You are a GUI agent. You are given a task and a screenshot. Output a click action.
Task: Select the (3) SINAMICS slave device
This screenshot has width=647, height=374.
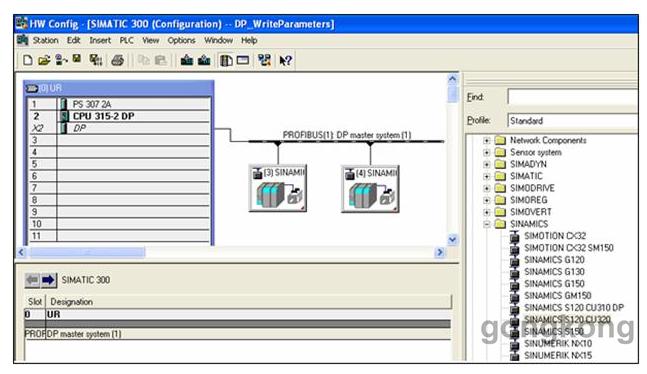(x=278, y=188)
